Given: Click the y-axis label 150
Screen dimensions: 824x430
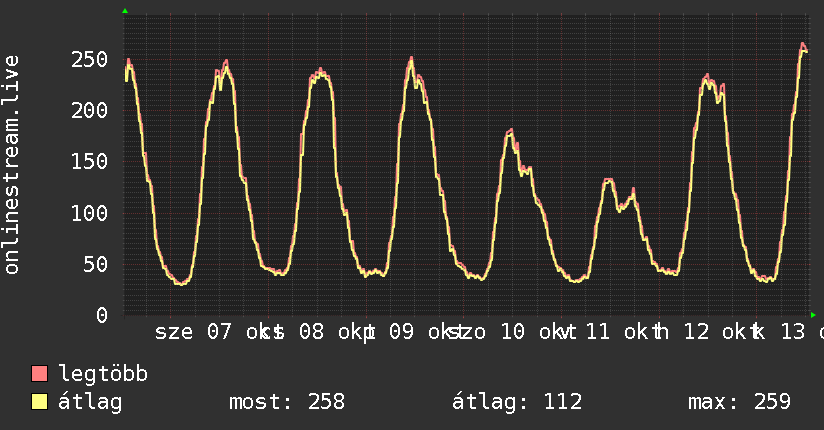Looking at the screenshot, I should pyautogui.click(x=89, y=161).
